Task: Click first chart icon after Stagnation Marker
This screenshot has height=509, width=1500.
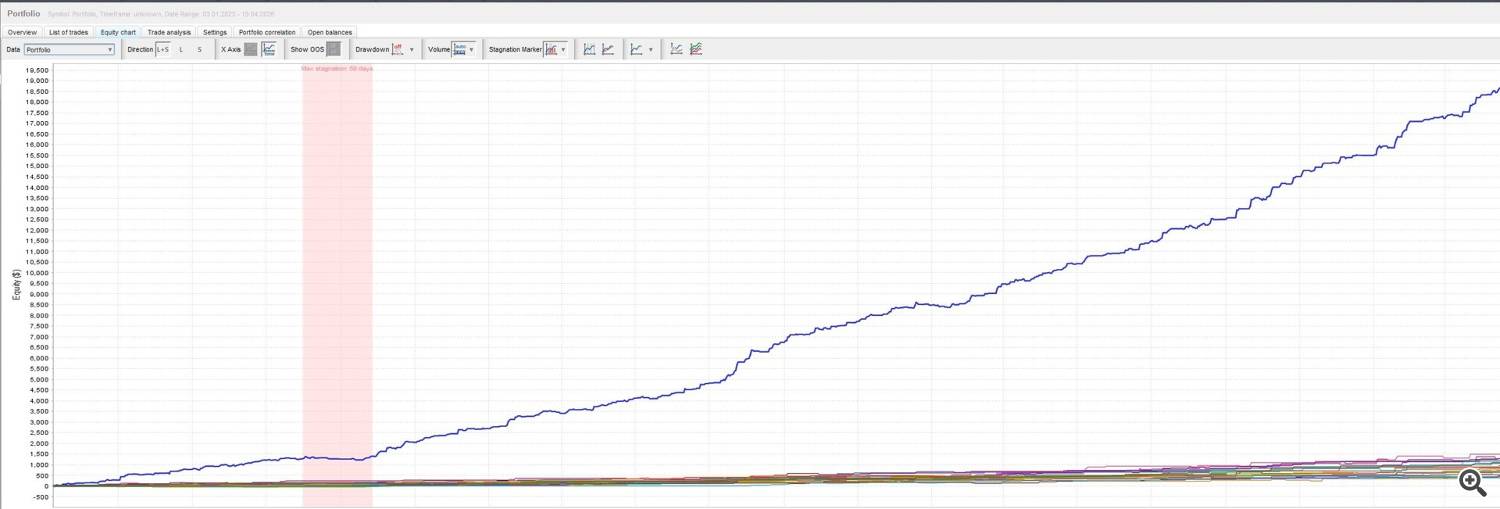Action: 589,49
